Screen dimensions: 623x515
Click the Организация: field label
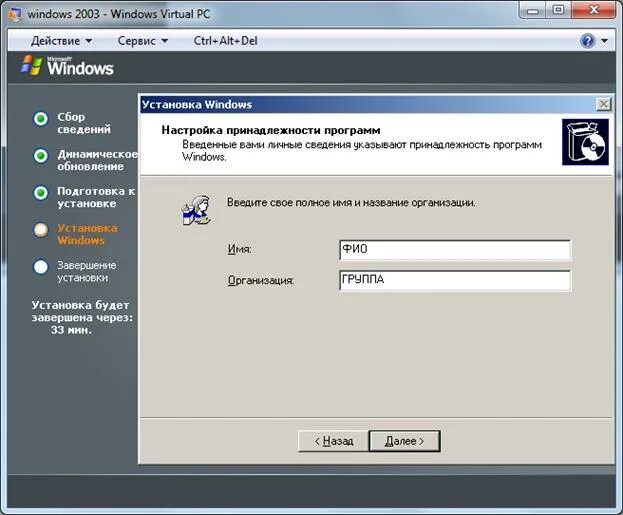click(261, 281)
